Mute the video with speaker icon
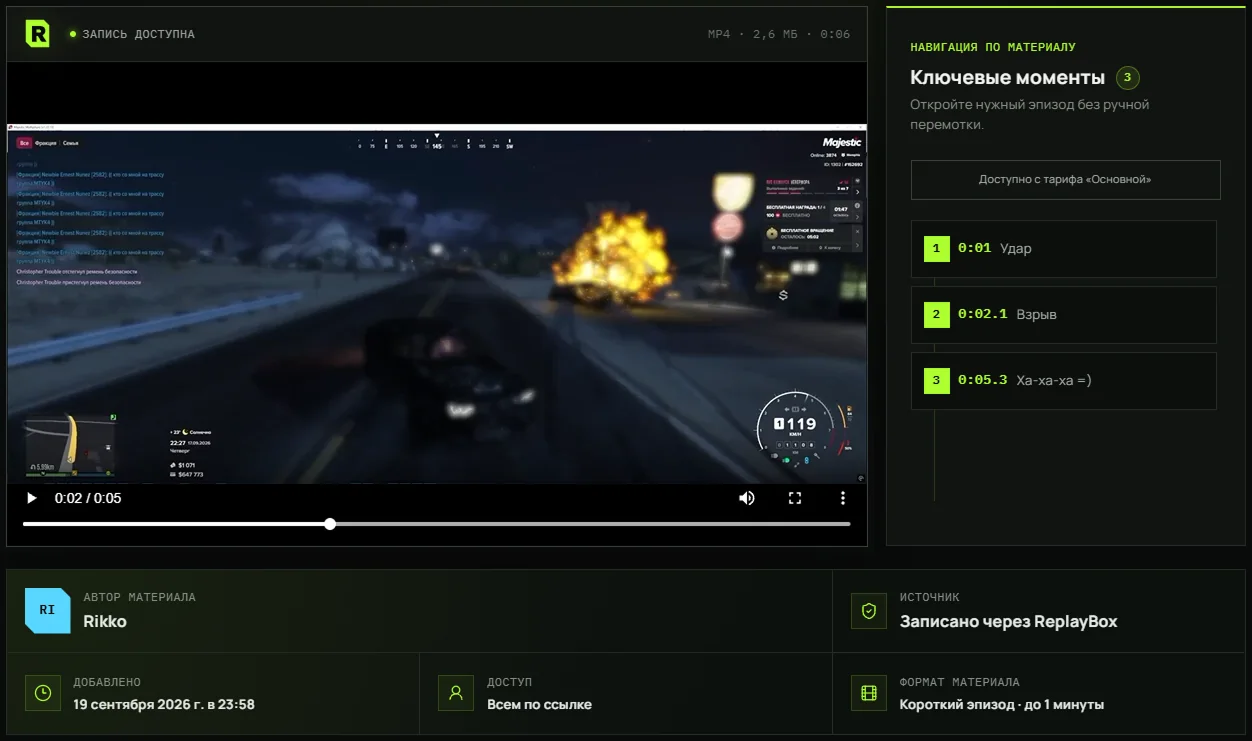The image size is (1252, 741). pyautogui.click(x=746, y=498)
